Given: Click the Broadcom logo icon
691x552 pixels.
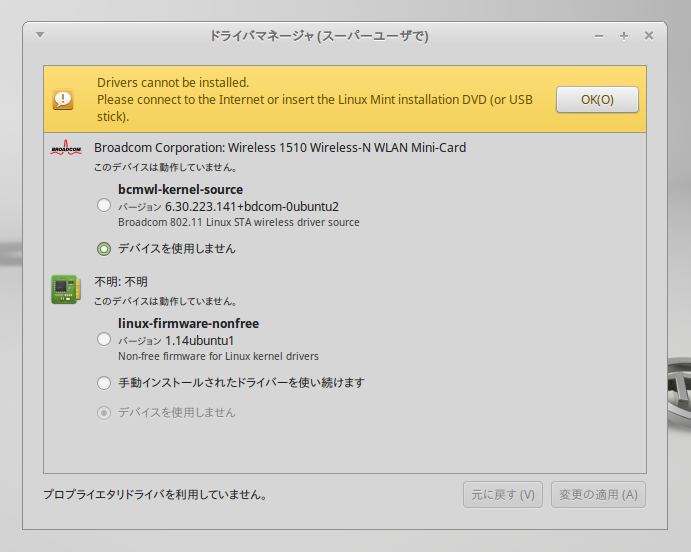Looking at the screenshot, I should pyautogui.click(x=66, y=148).
